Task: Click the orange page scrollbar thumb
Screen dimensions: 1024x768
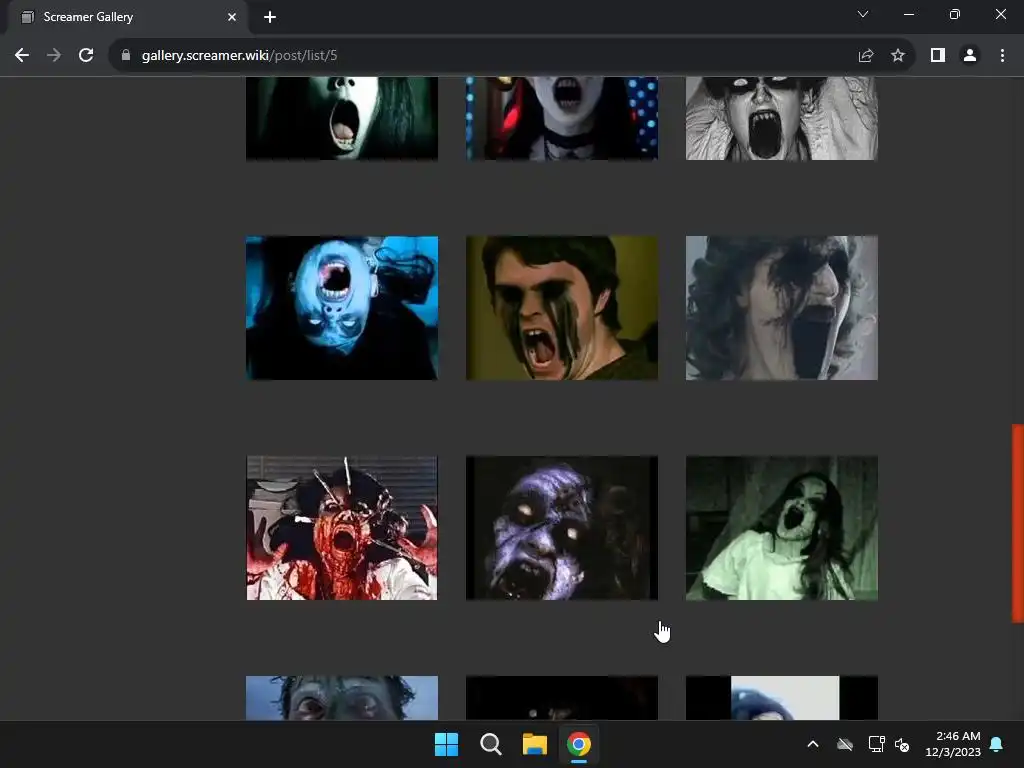Action: pos(1017,523)
